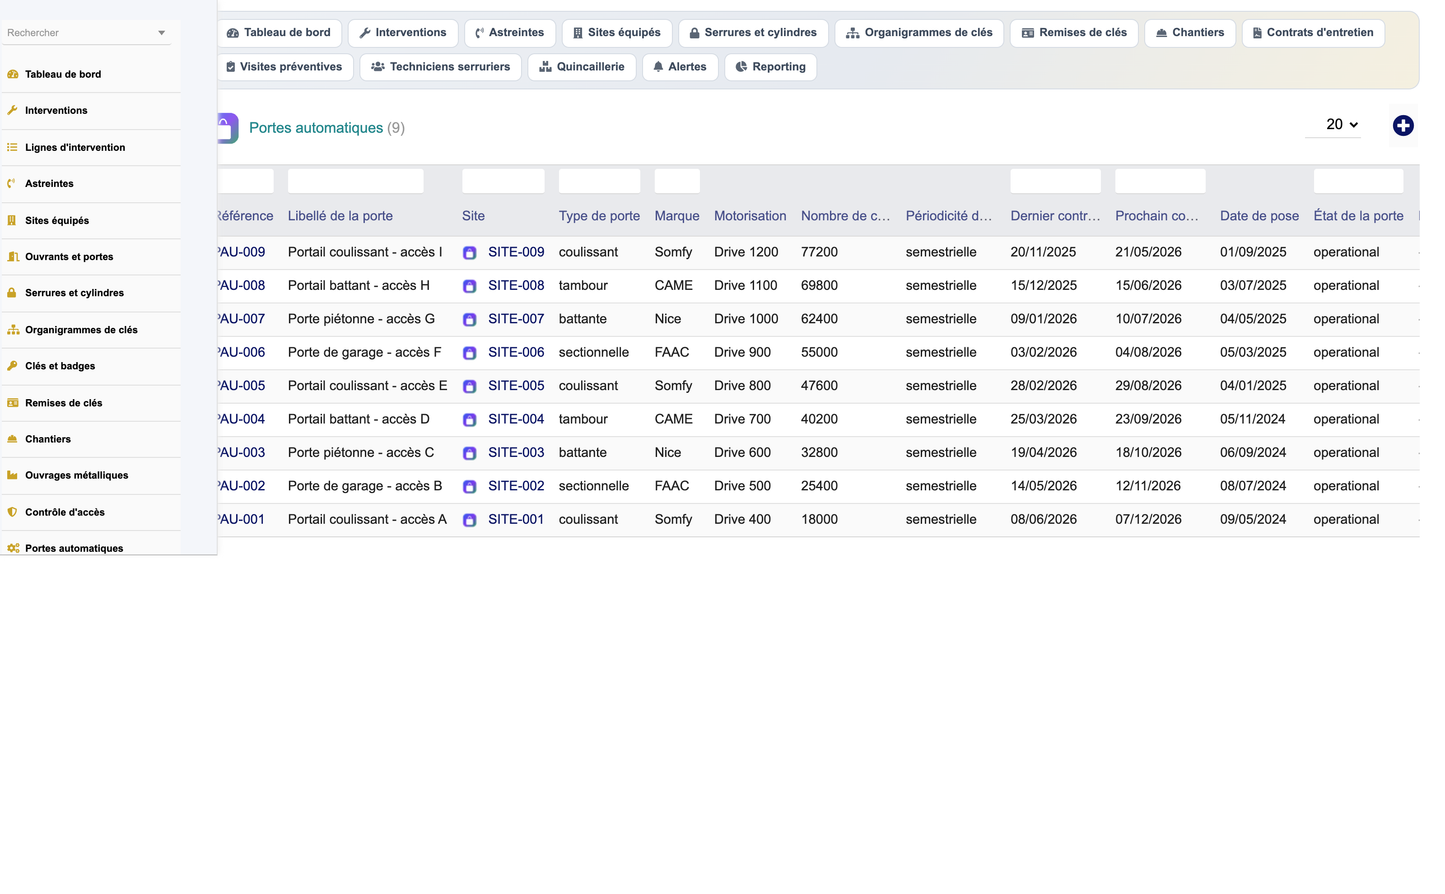
Task: Open the Visites préventives tab
Action: click(x=285, y=67)
